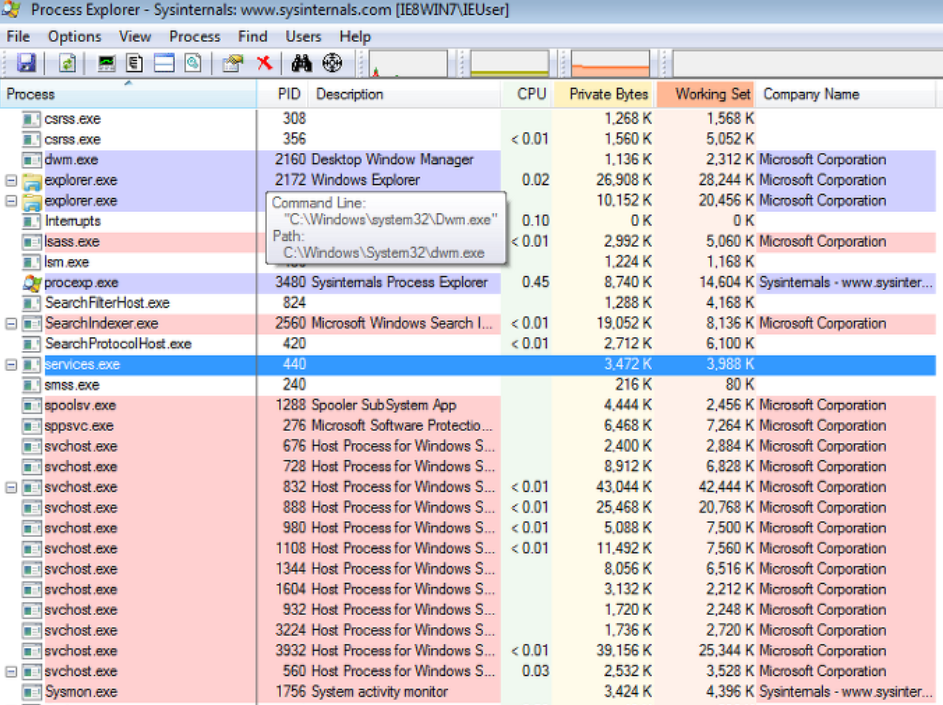The width and height of the screenshot is (943, 705).
Task: Sort by the Working Set column header
Action: (x=705, y=94)
